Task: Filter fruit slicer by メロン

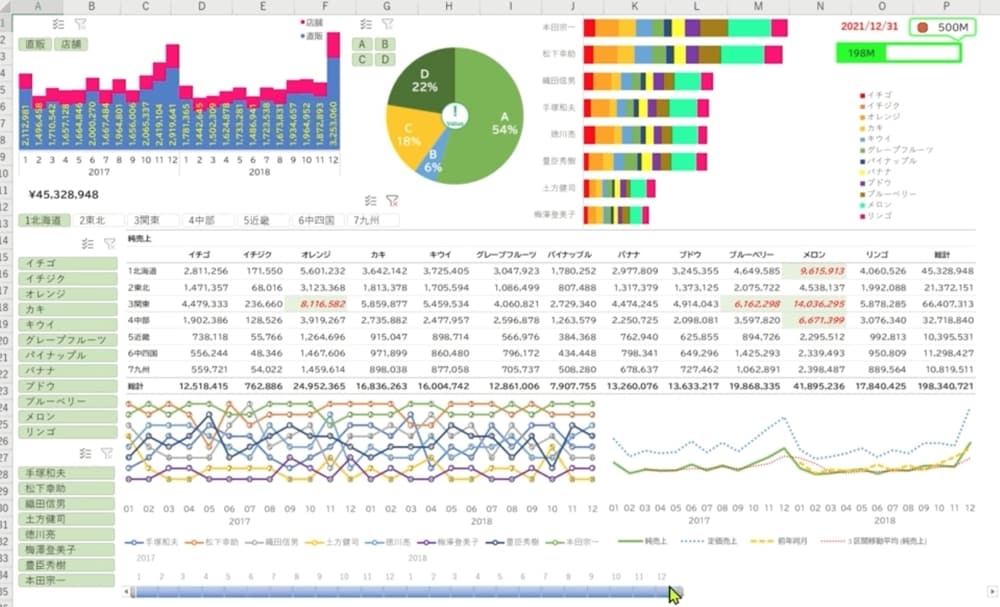Action: [x=68, y=416]
